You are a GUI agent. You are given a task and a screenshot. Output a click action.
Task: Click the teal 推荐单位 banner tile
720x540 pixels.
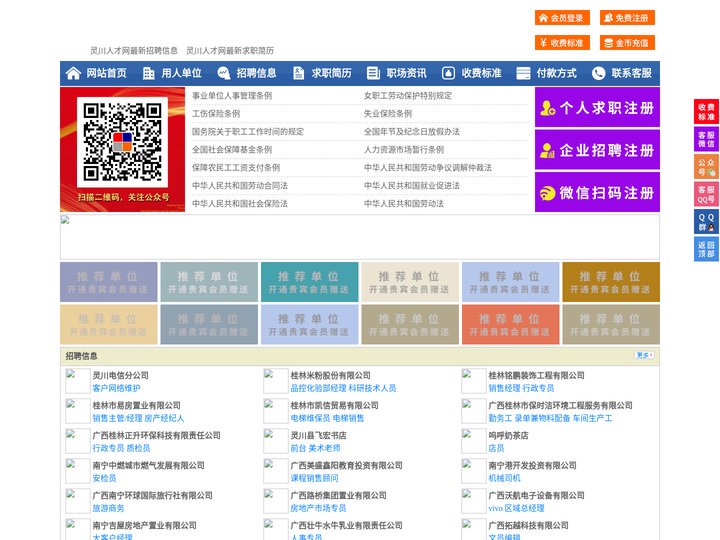309,282
